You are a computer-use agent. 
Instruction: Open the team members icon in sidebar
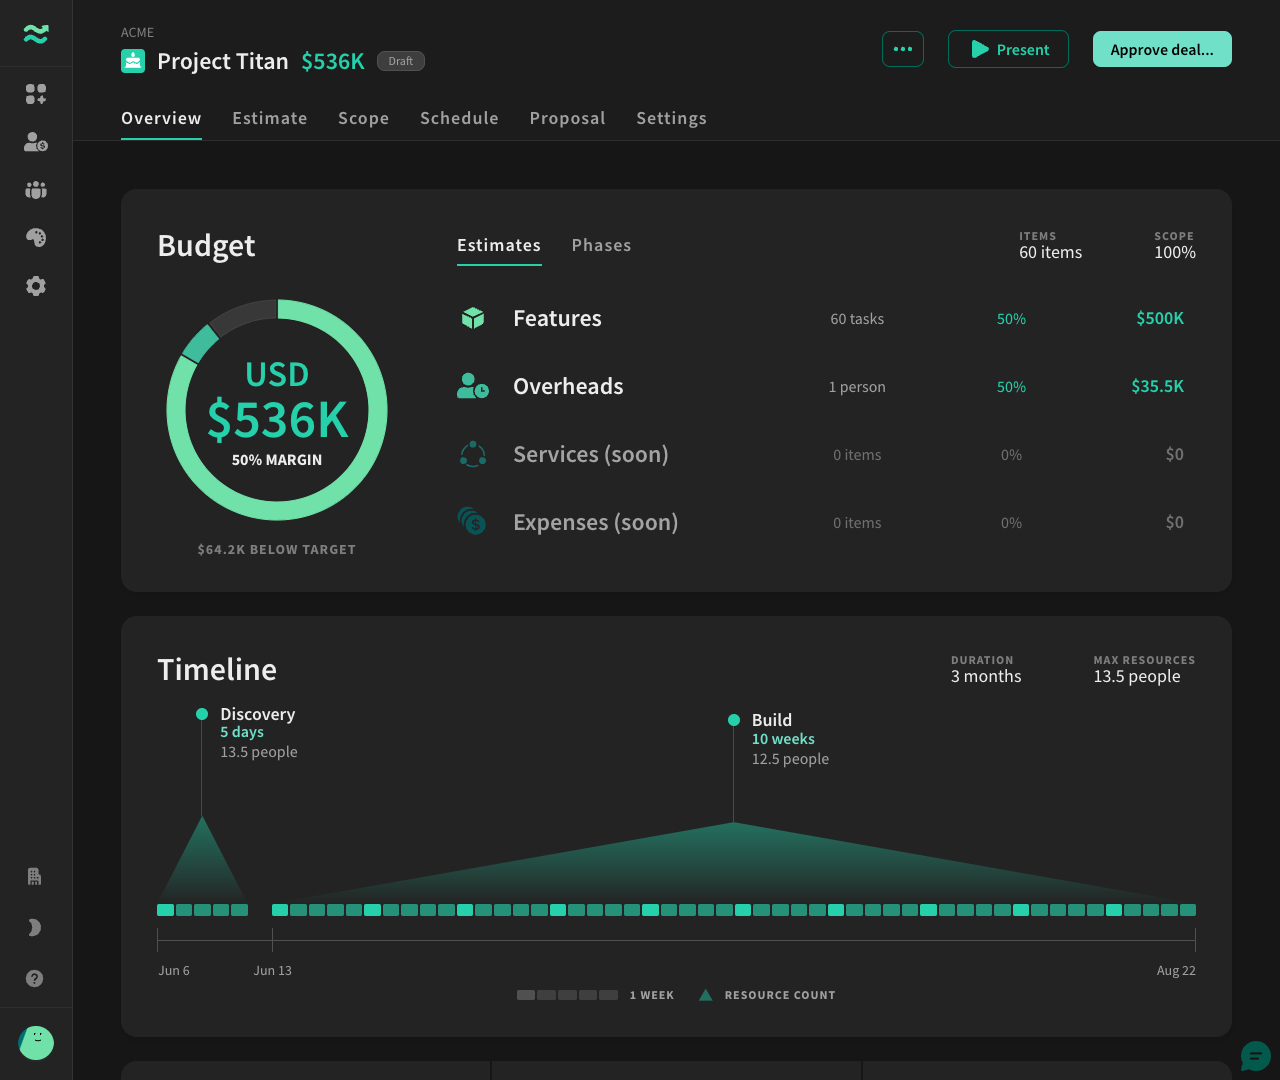point(36,190)
